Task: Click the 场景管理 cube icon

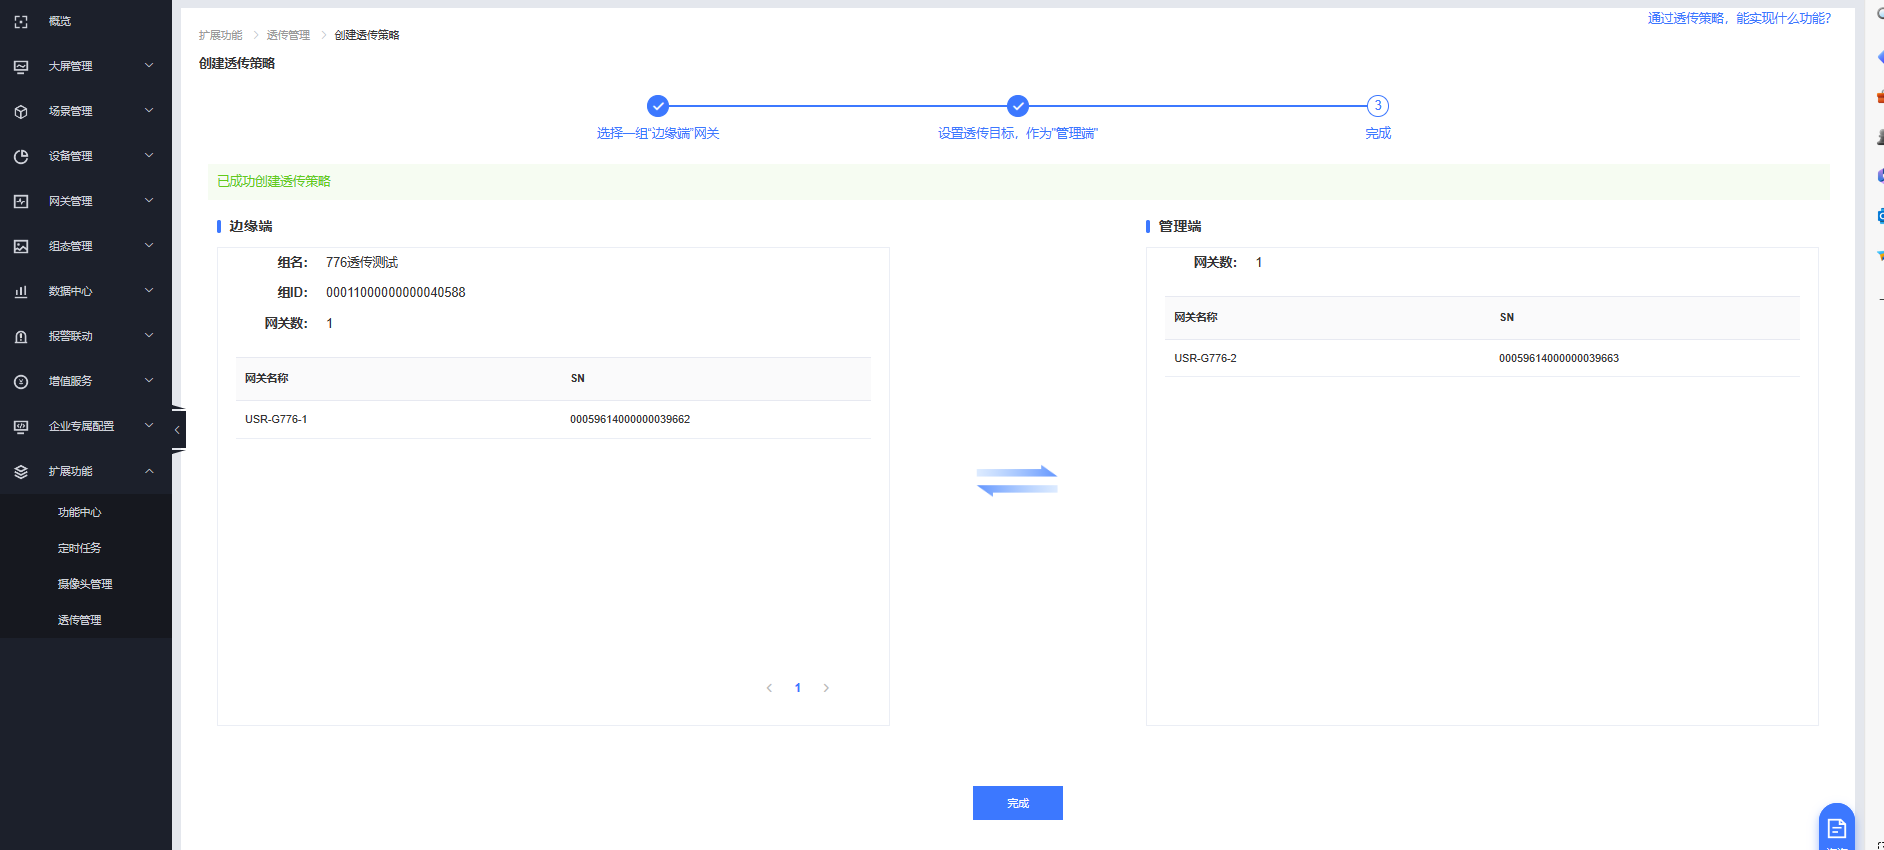Action: (x=21, y=111)
